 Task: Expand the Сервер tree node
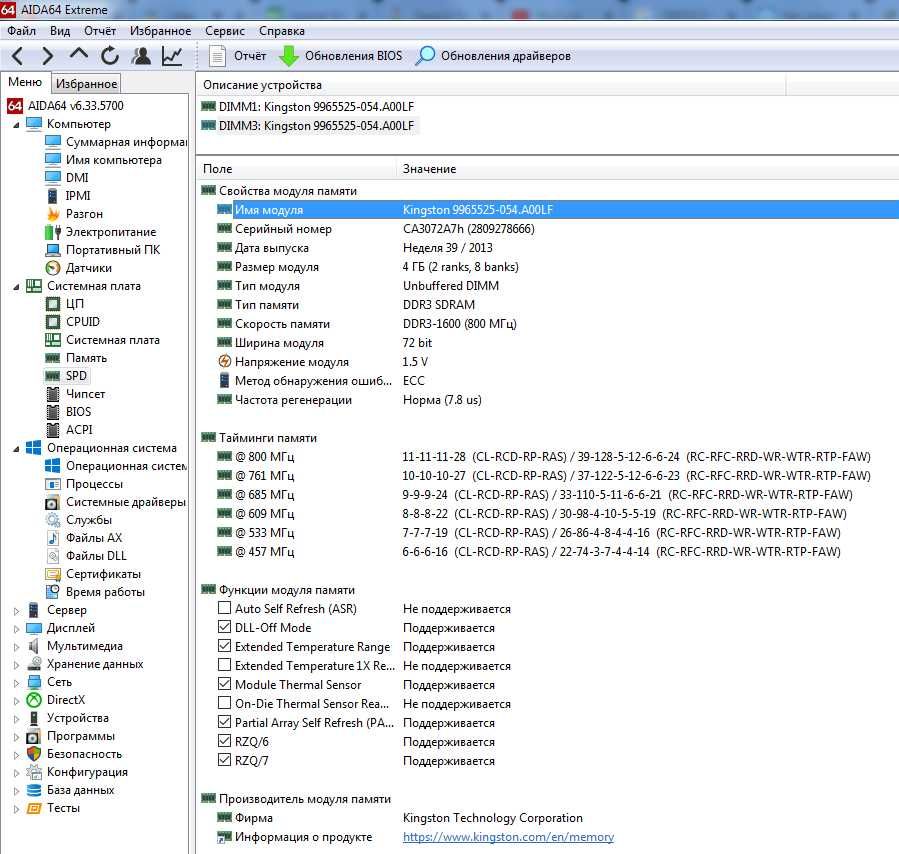[x=17, y=611]
